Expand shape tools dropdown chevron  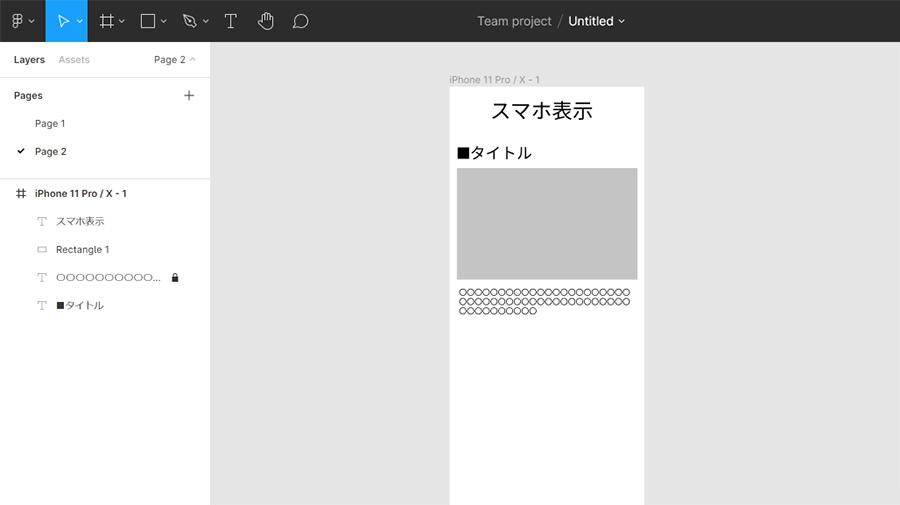point(164,21)
